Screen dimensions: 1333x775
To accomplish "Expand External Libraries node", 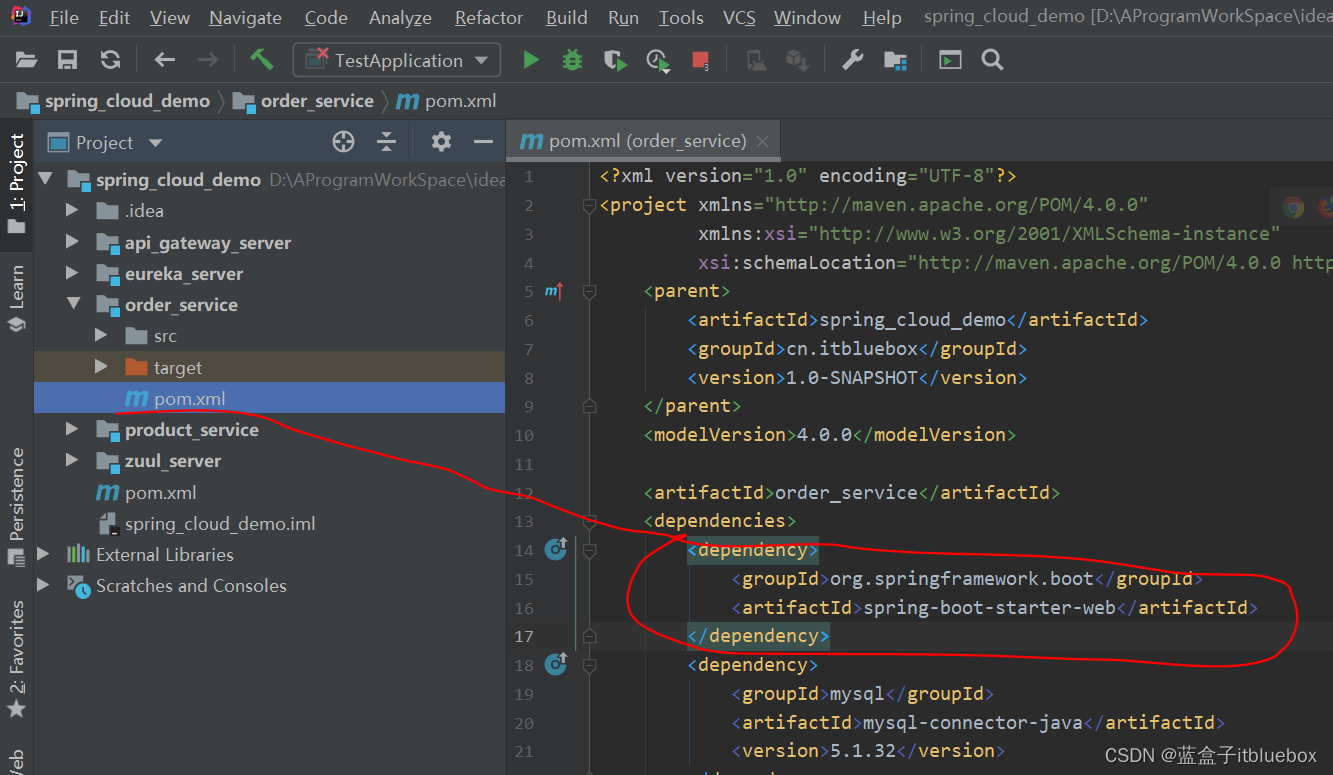I will 44,554.
